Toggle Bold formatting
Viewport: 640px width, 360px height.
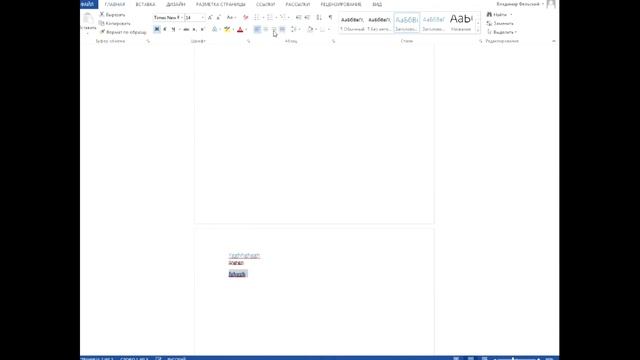click(x=157, y=29)
